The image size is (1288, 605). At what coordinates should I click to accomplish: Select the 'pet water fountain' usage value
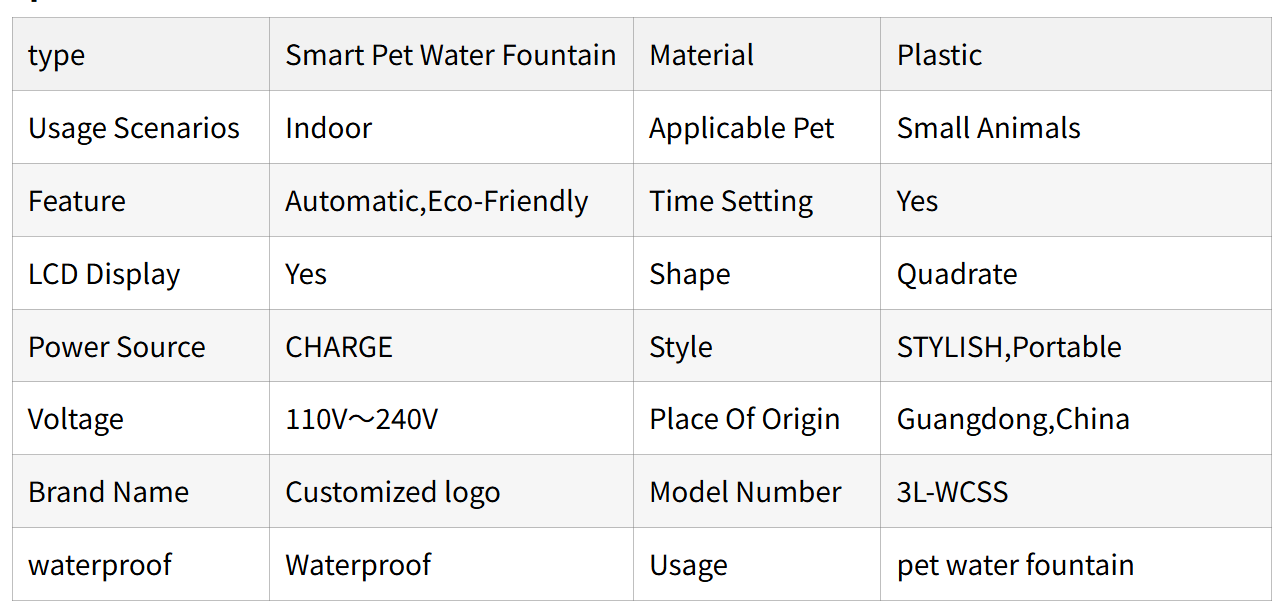(x=1015, y=565)
